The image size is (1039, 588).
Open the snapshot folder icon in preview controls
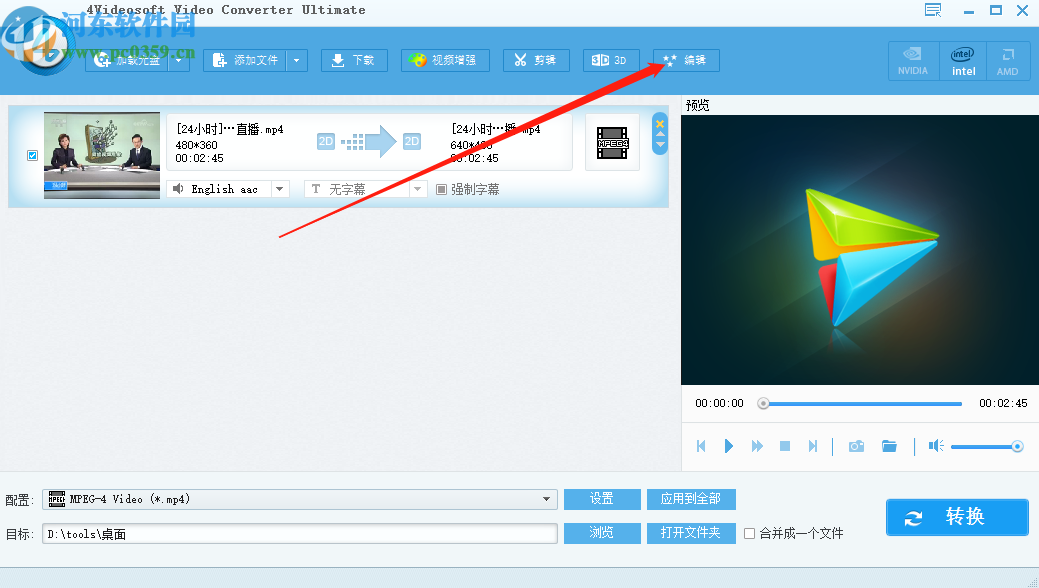click(x=890, y=446)
